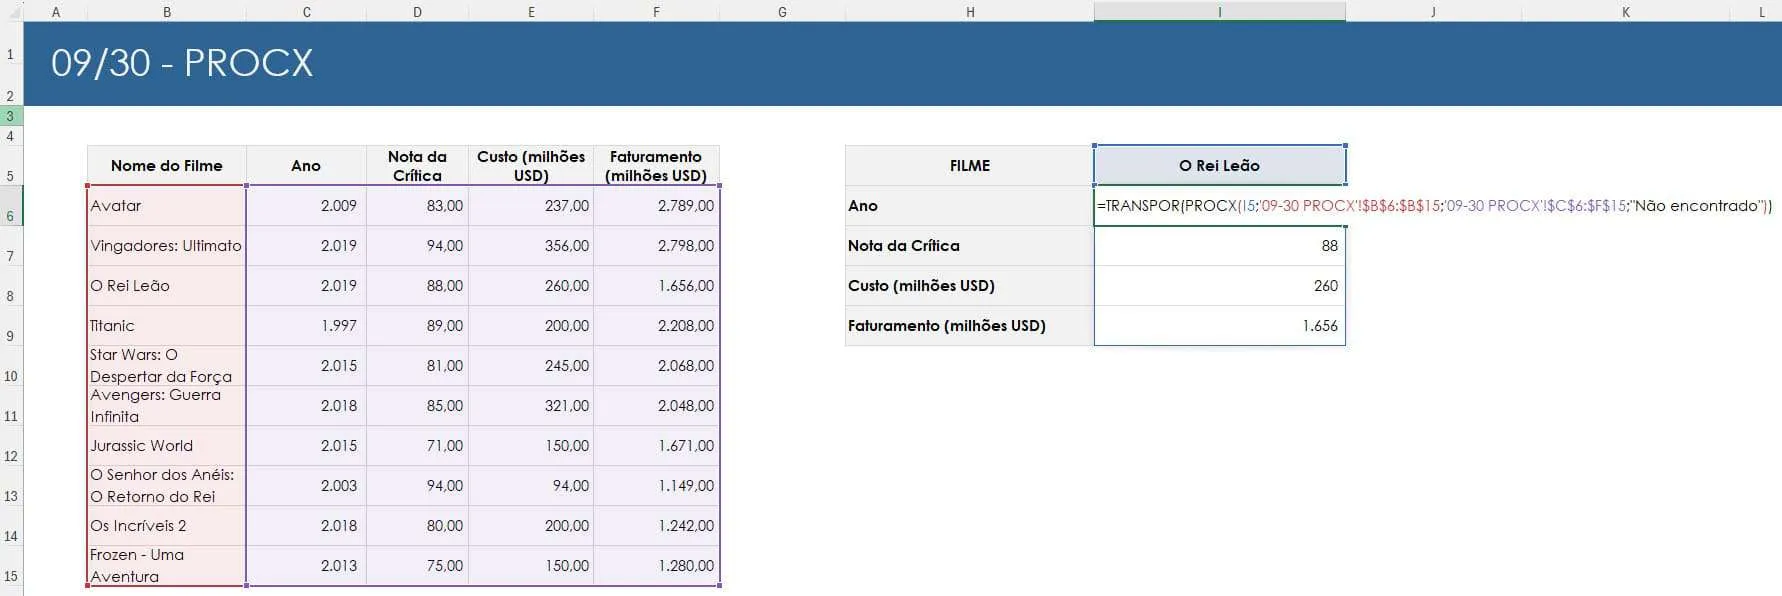Click the column K header

click(1625, 11)
